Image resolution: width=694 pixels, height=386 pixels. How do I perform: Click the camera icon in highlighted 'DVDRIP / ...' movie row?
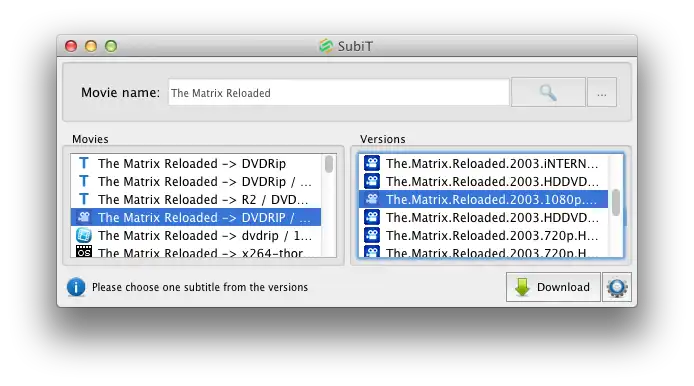(84, 217)
